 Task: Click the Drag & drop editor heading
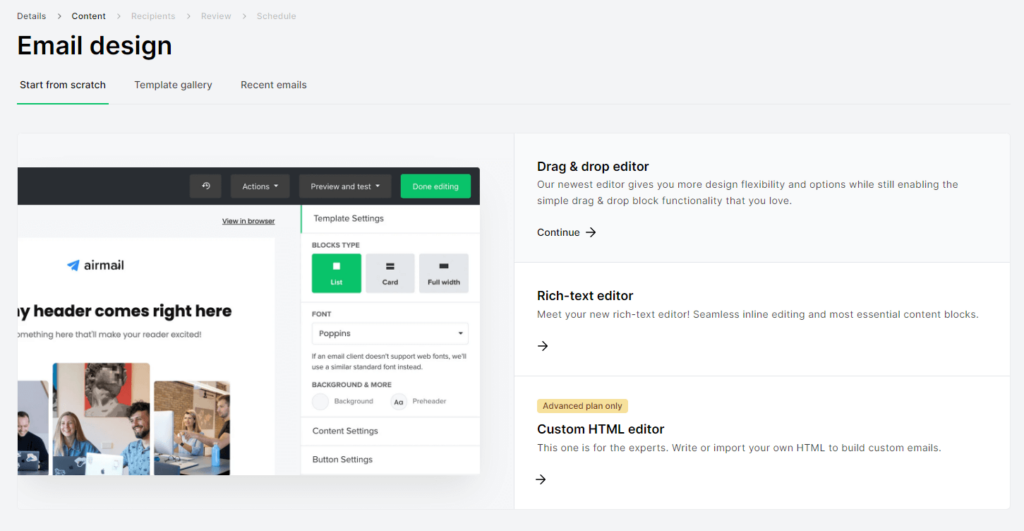(x=593, y=167)
